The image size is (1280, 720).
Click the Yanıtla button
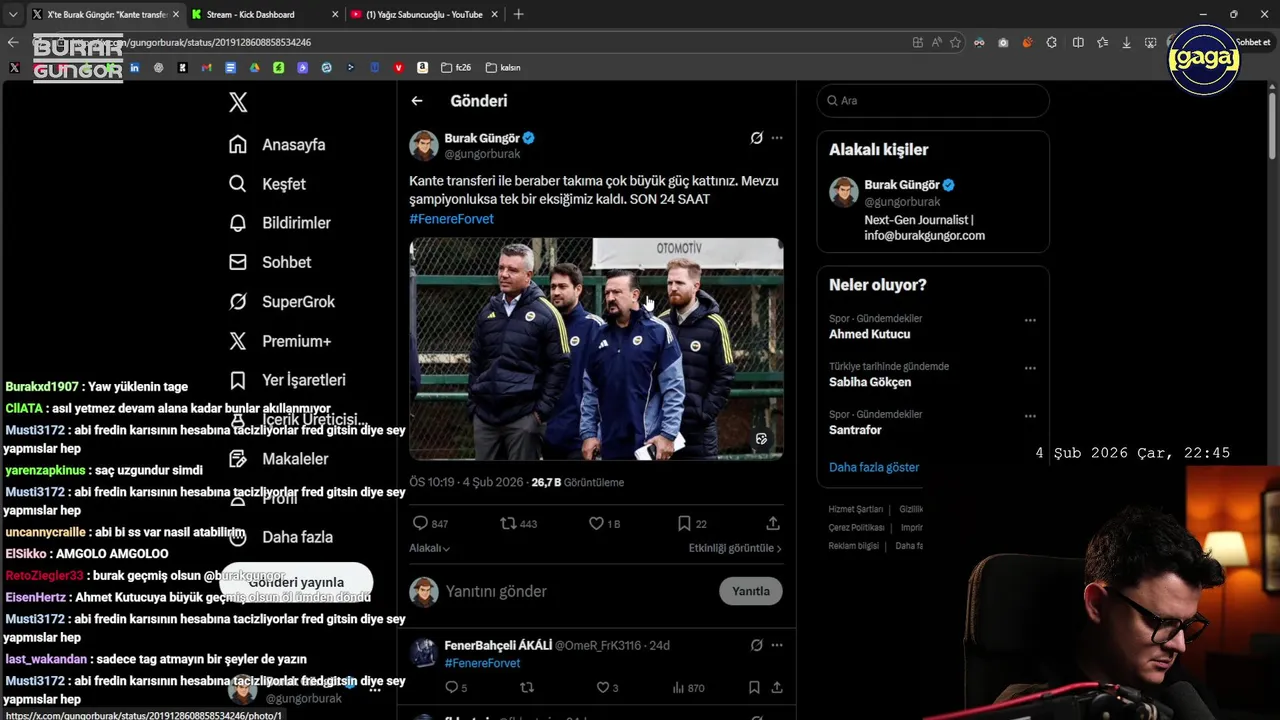click(x=751, y=591)
